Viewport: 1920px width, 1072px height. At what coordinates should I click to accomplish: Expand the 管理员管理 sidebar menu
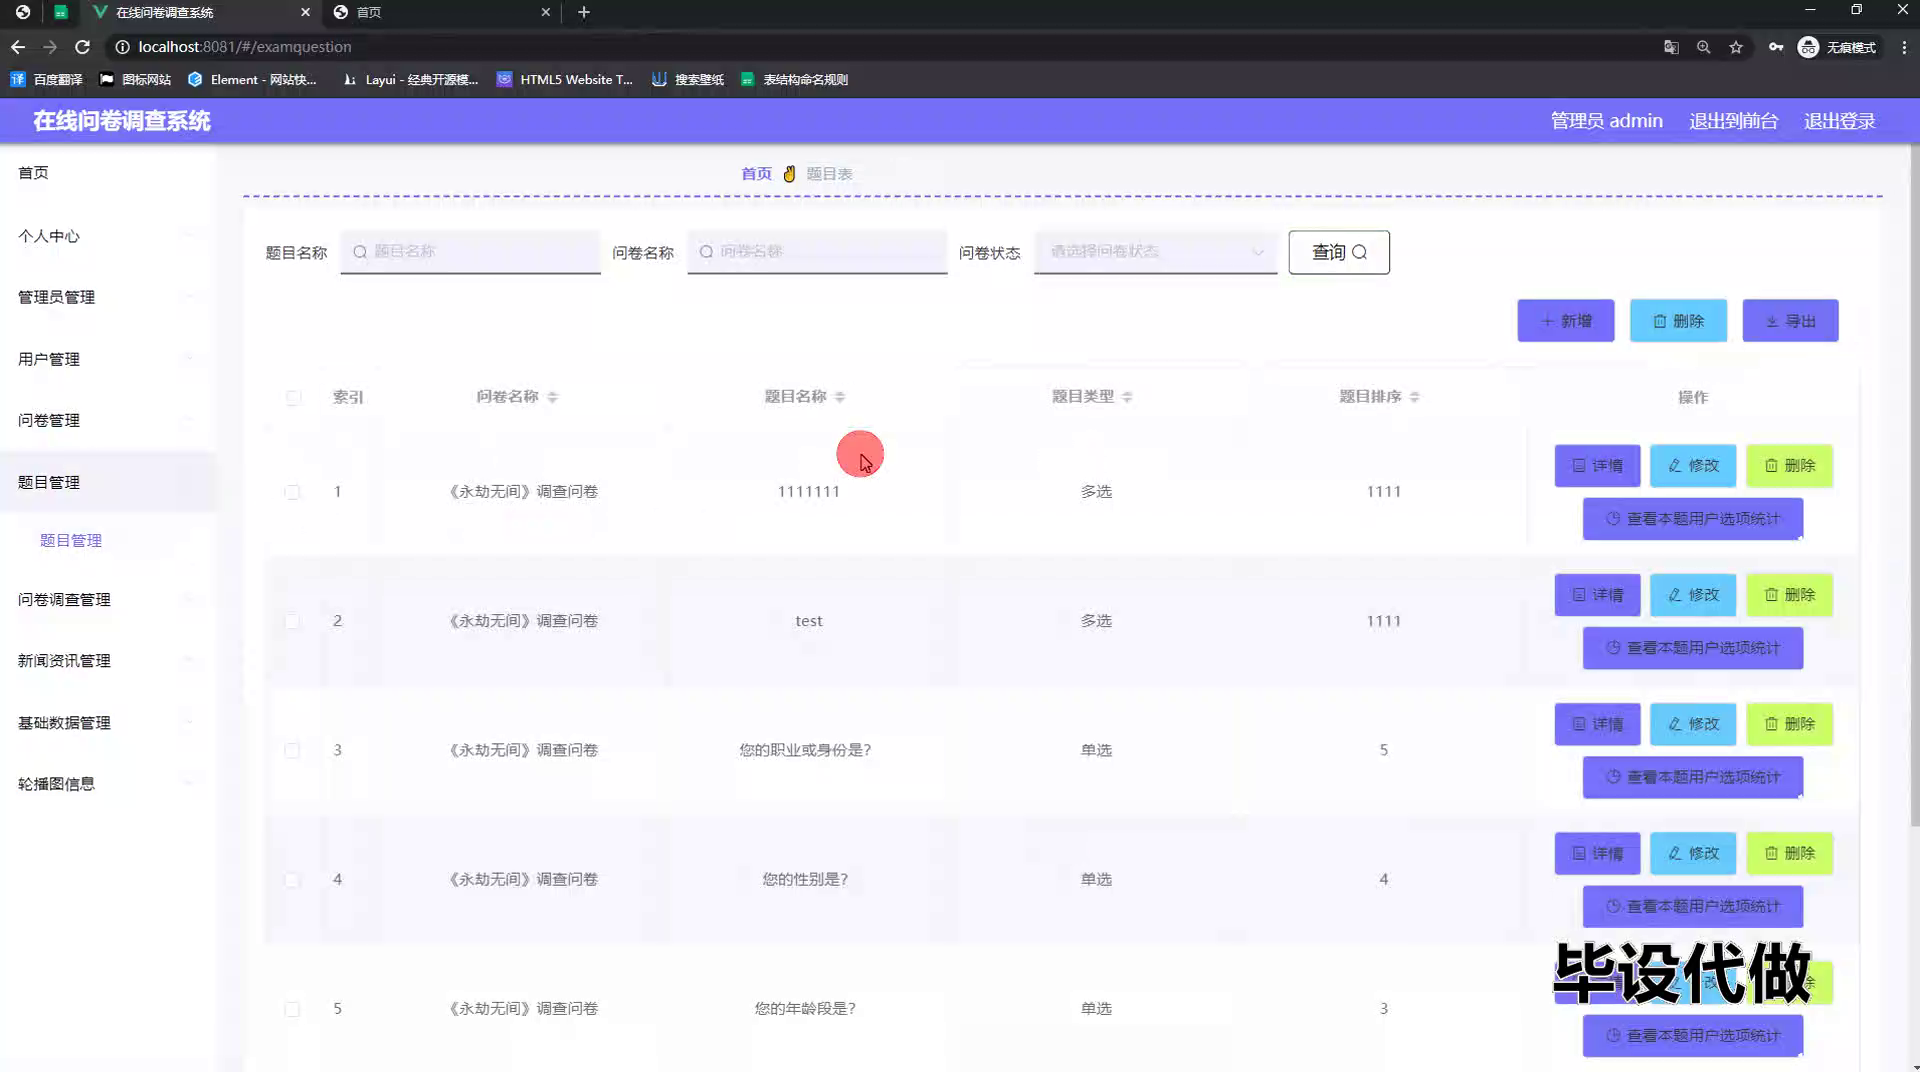(x=107, y=297)
